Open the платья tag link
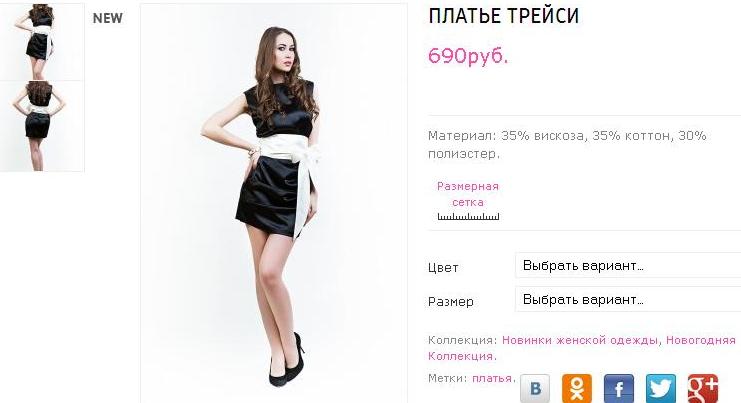Image resolution: width=741 pixels, height=403 pixels. point(491,378)
